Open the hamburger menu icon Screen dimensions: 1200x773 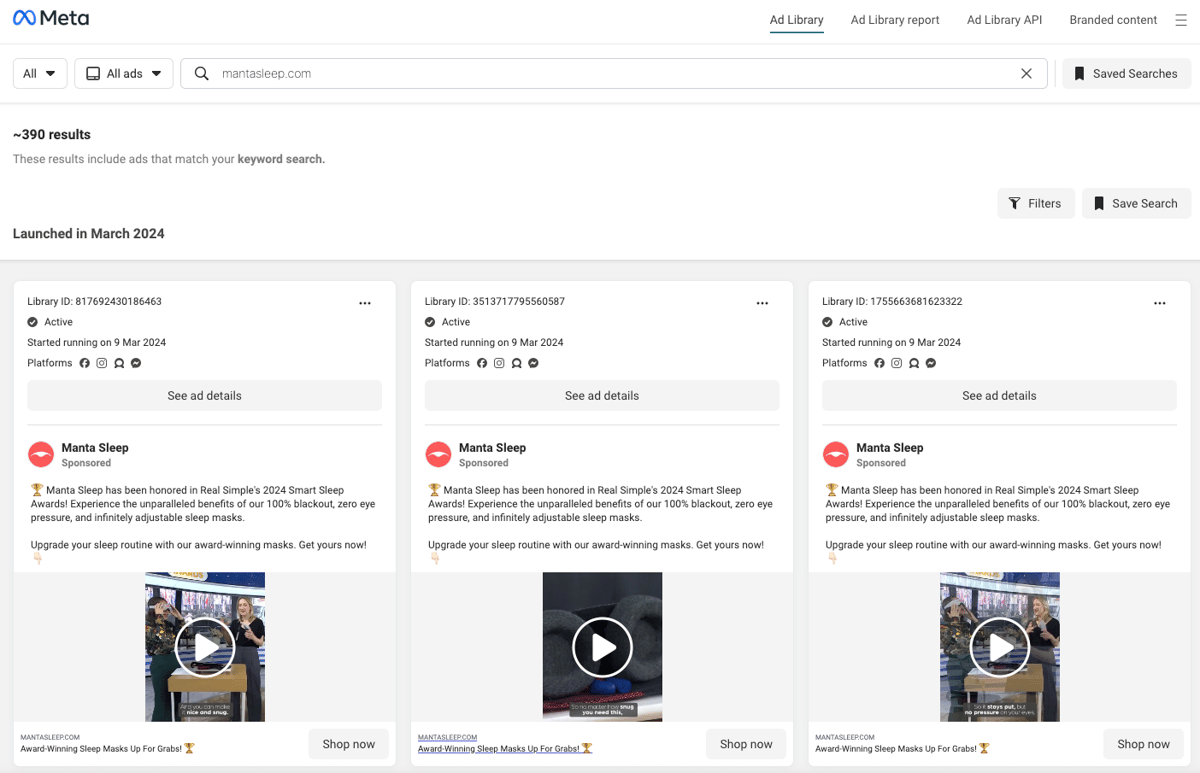click(x=1181, y=20)
